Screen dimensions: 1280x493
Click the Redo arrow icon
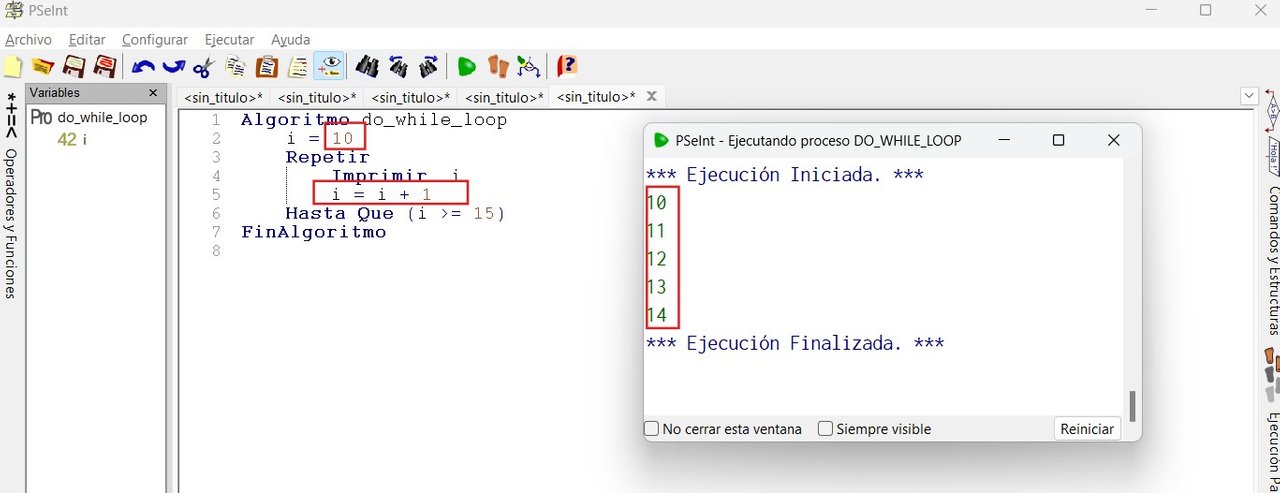click(173, 67)
